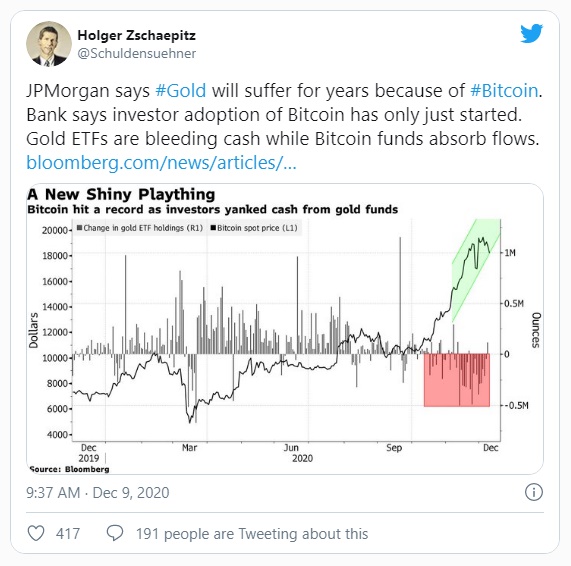Open the tweet timestamp 9:37 AM Dec 9, 2020
This screenshot has width=571, height=566.
click(x=98, y=492)
